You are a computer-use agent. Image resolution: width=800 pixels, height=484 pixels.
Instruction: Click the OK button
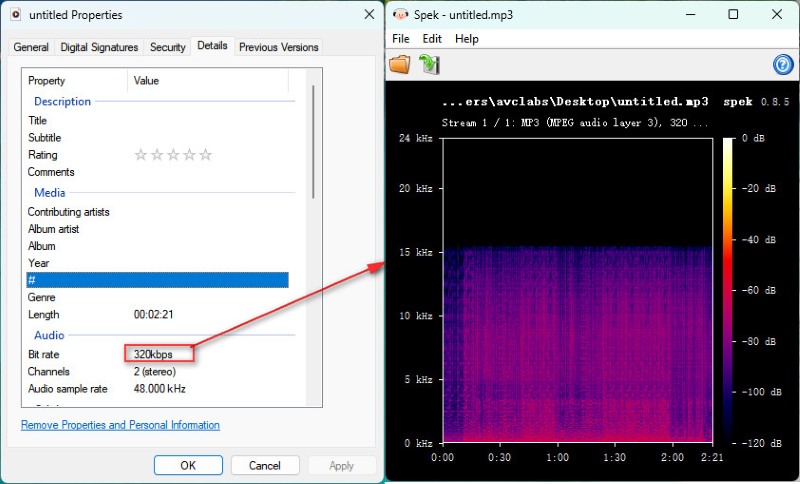coord(188,465)
